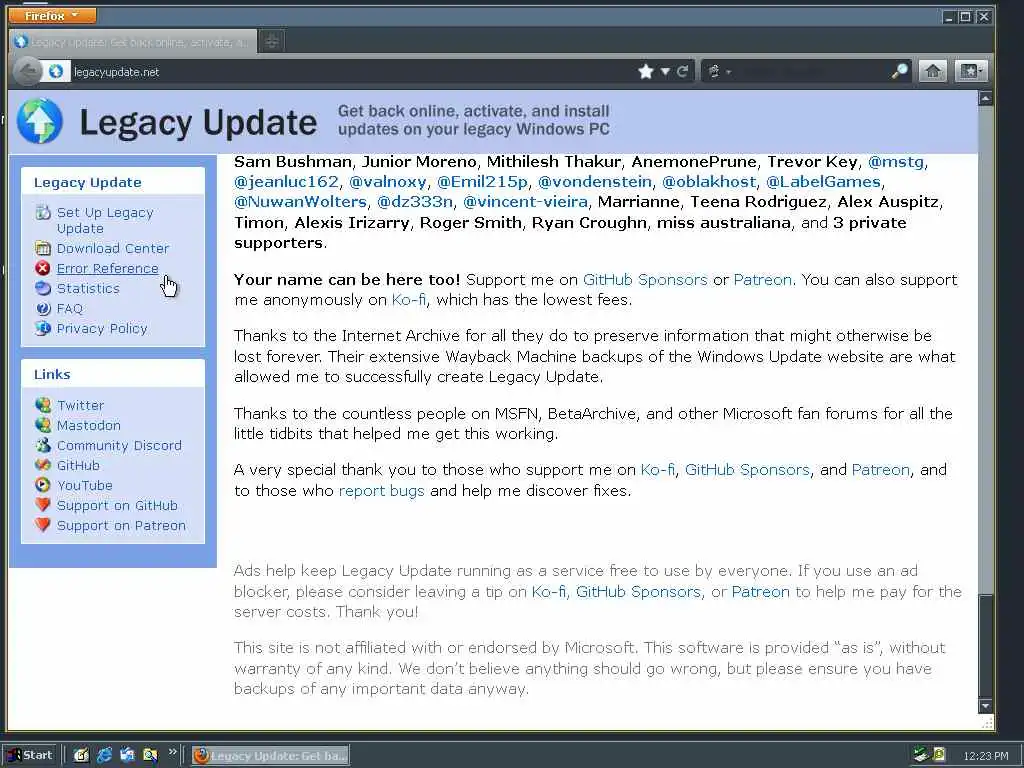Click the vertical scrollbar thumb
The height and width of the screenshot is (768, 1024).
[x=985, y=645]
